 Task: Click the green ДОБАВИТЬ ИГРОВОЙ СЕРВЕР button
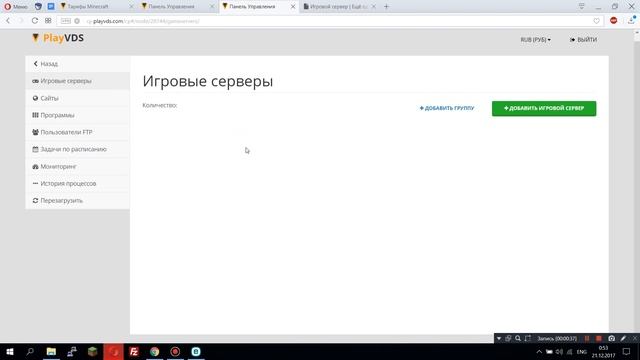point(544,108)
